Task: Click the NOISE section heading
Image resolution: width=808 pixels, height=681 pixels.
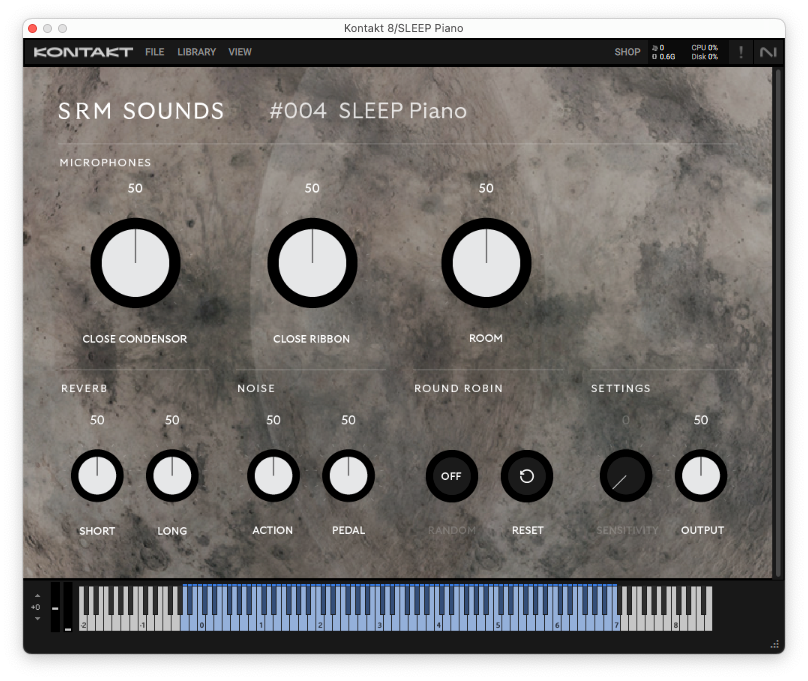Action: (256, 388)
